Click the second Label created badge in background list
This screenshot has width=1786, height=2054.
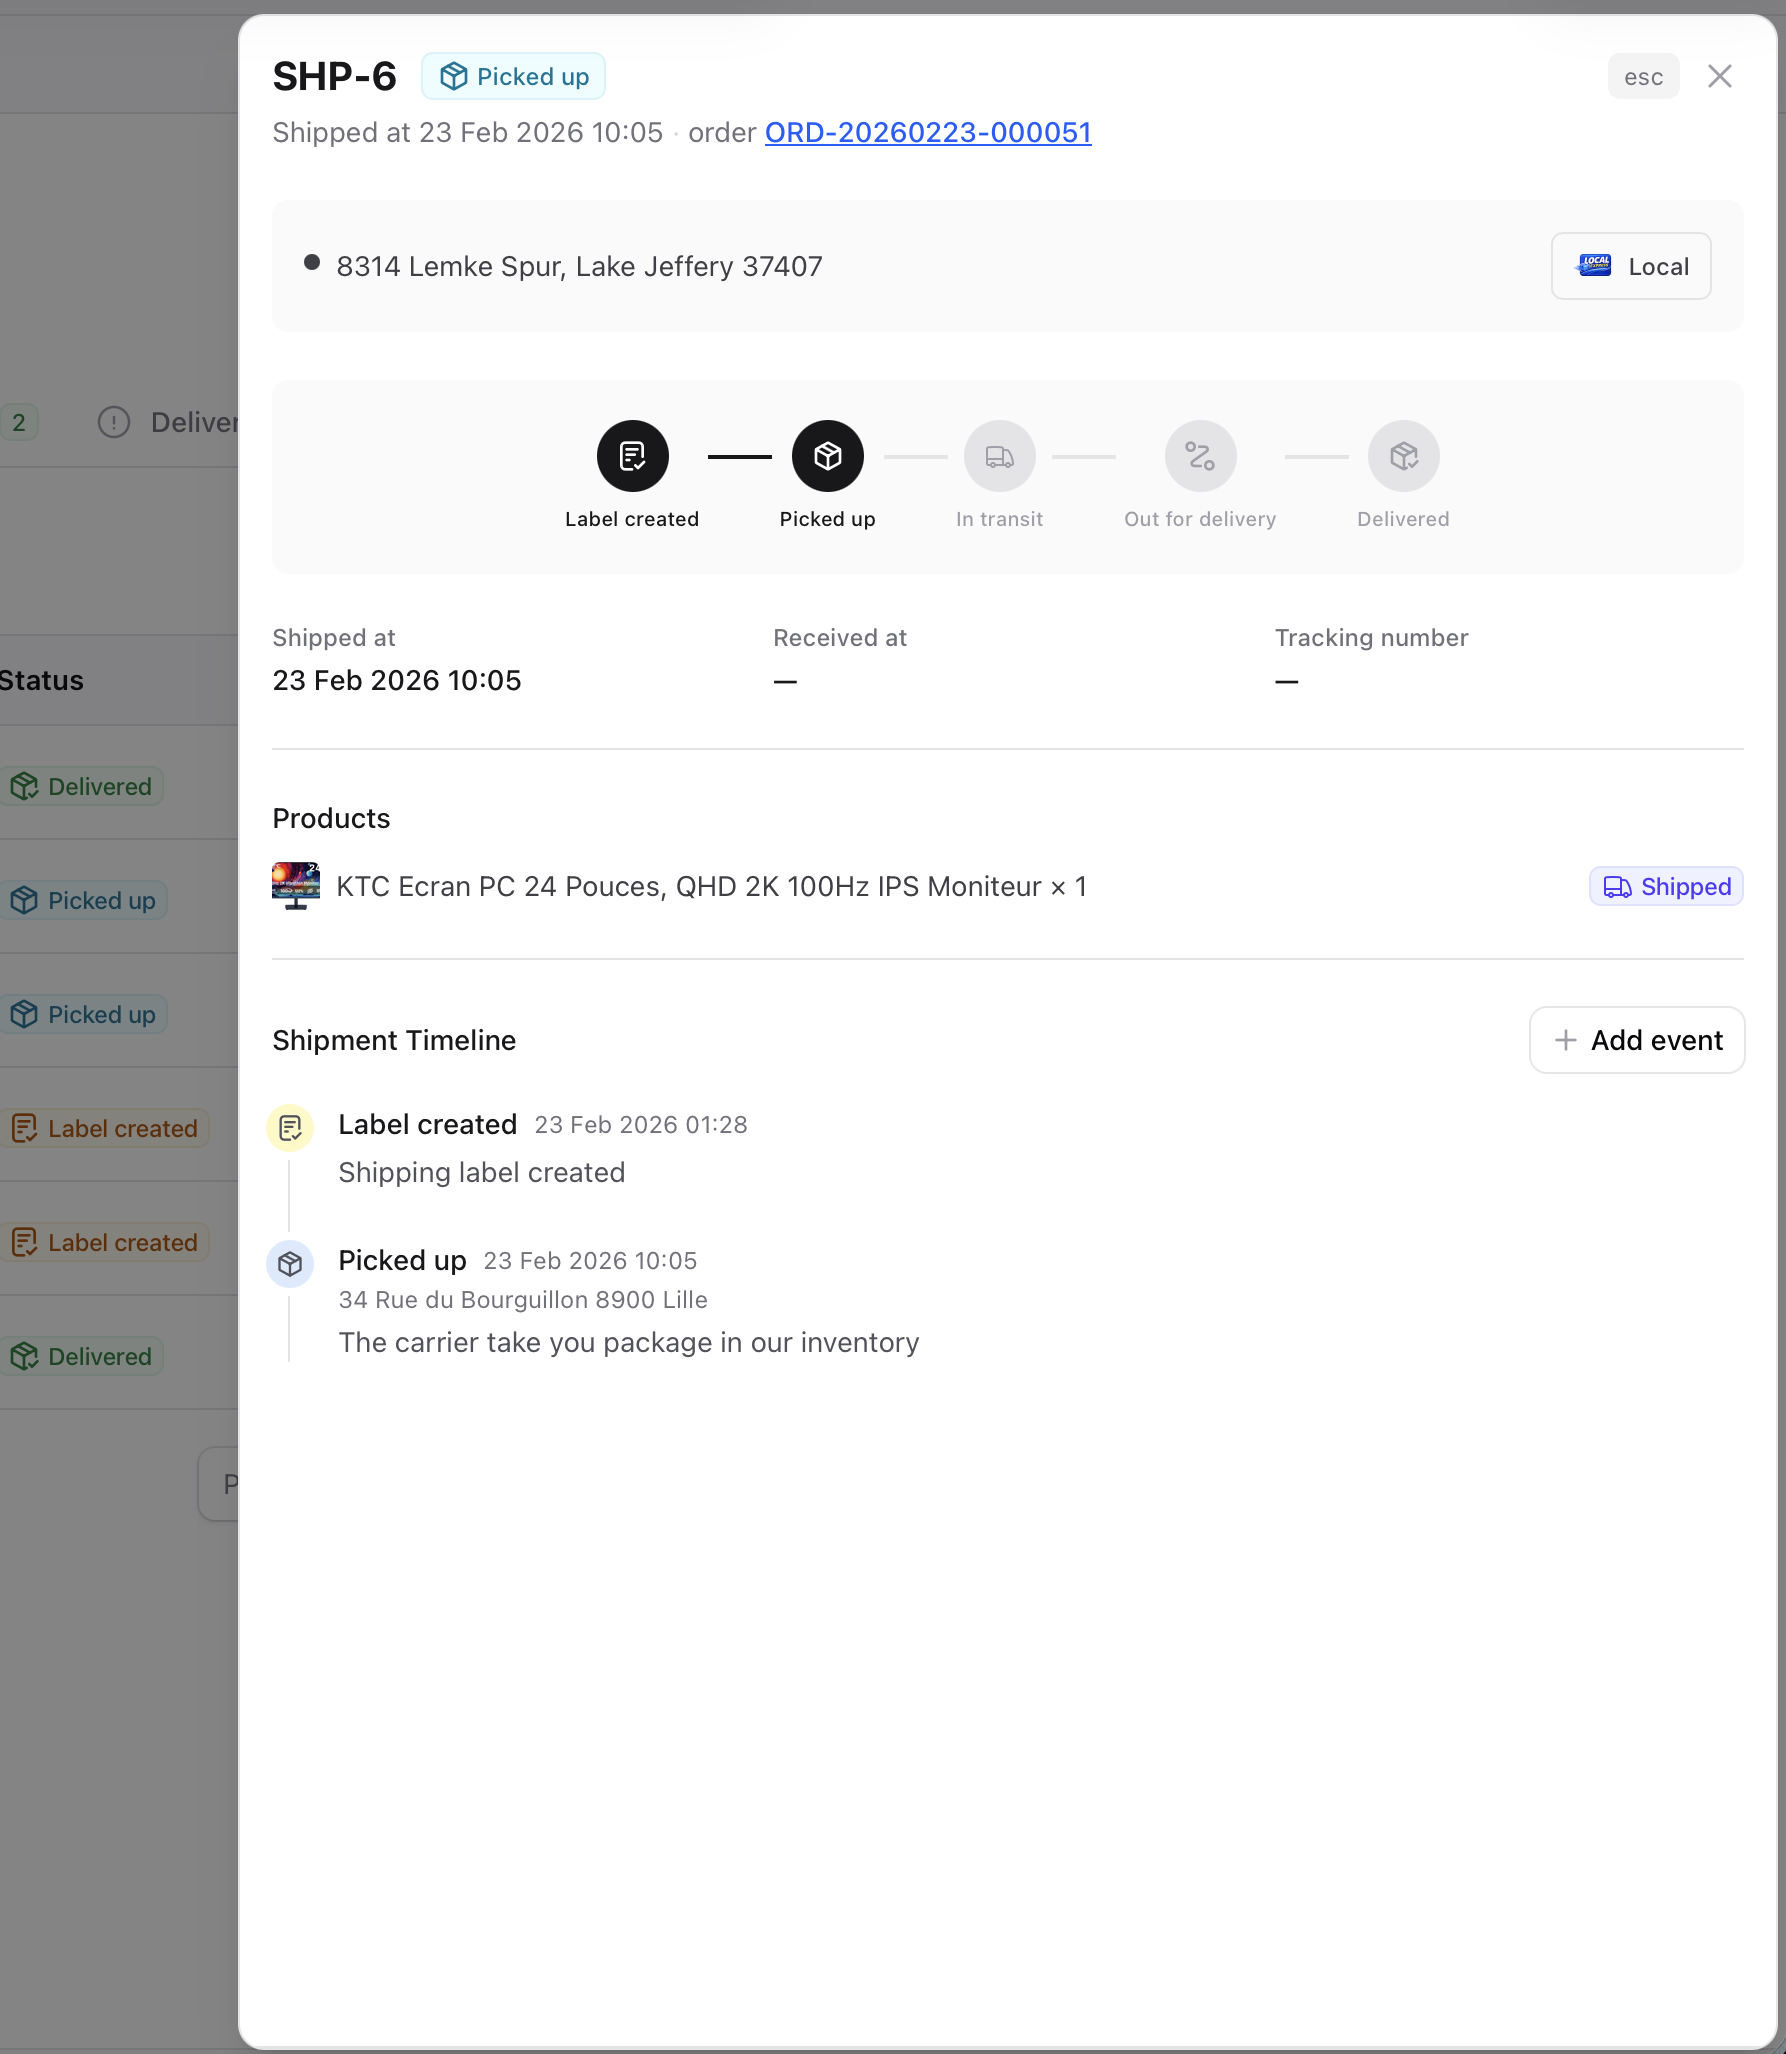pos(105,1242)
